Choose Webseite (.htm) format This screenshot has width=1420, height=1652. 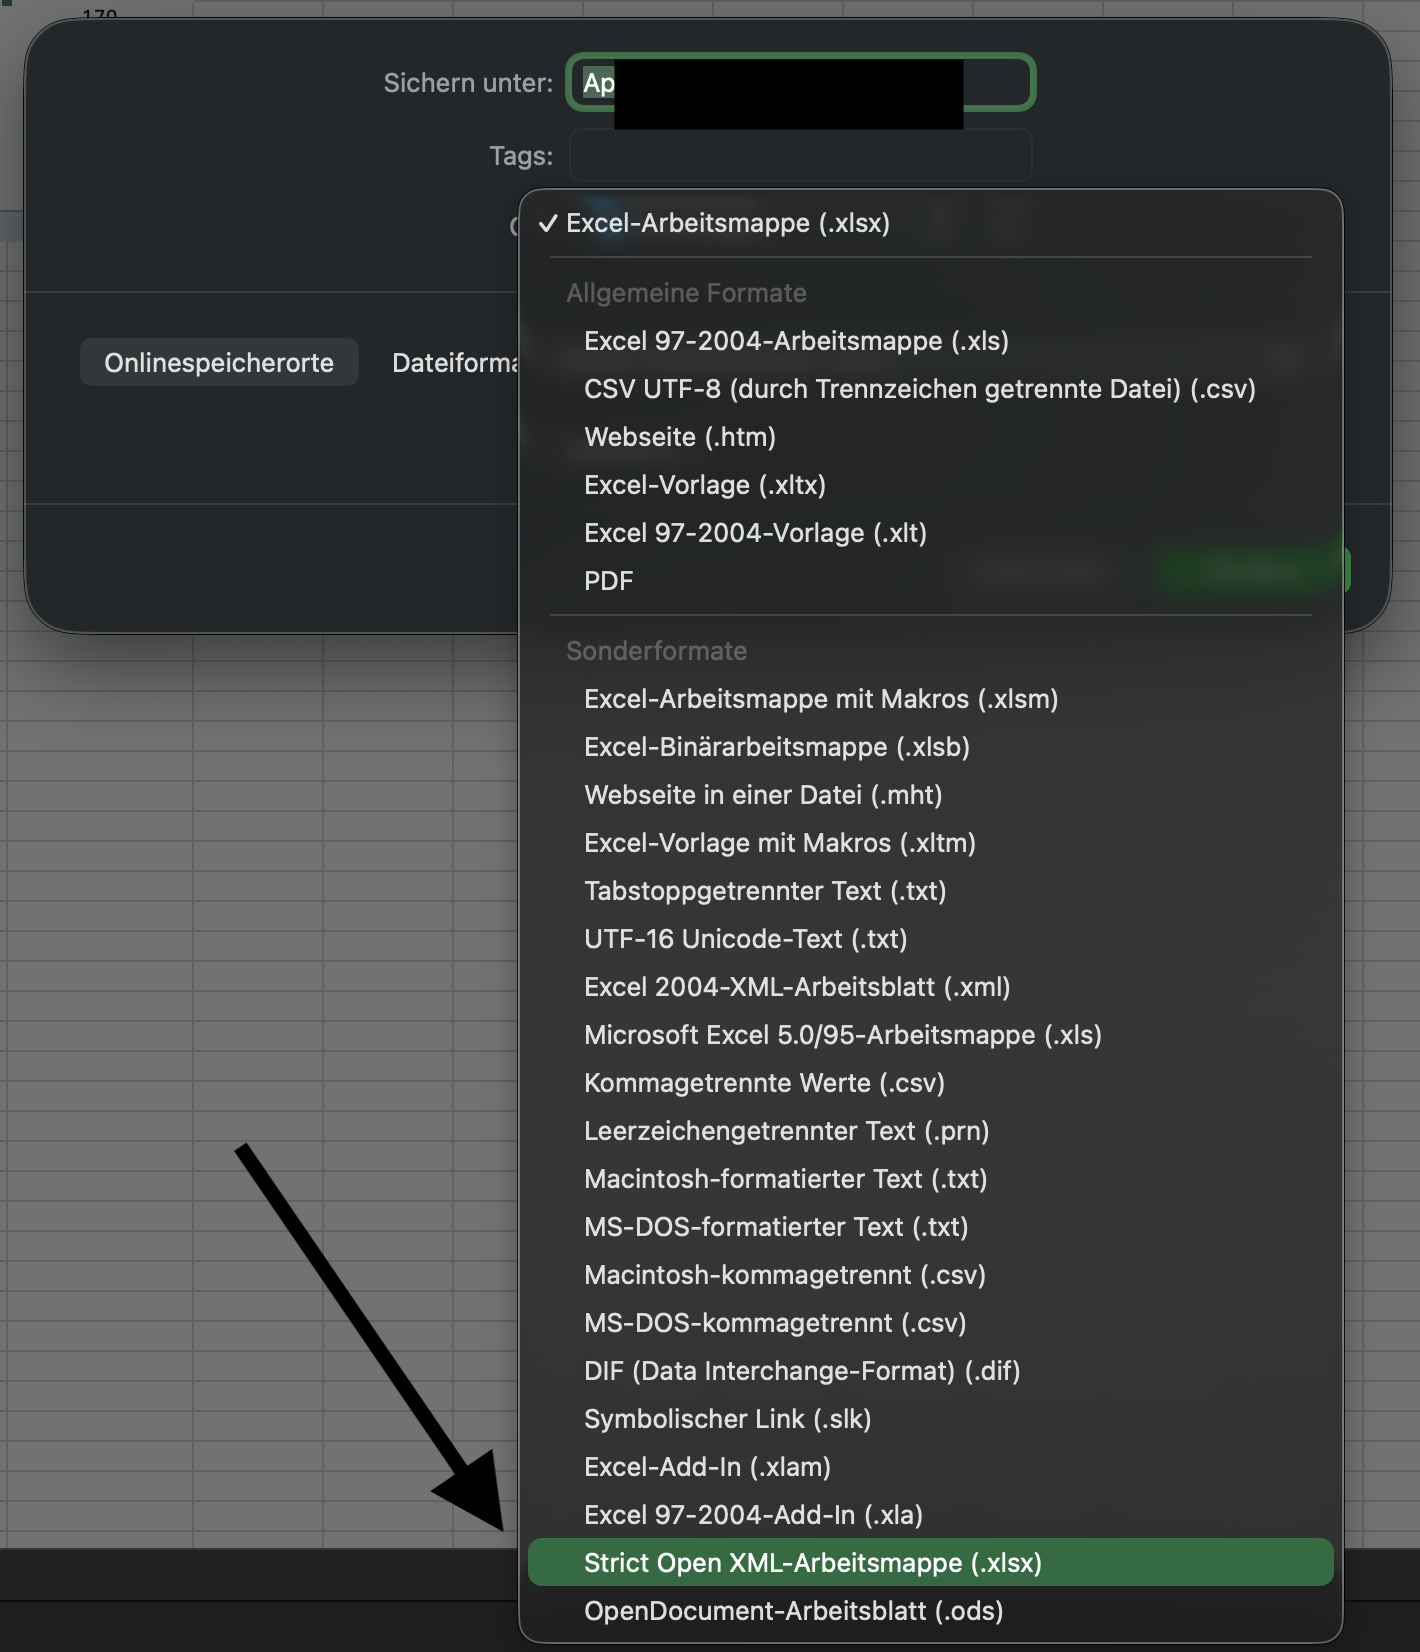point(930,437)
